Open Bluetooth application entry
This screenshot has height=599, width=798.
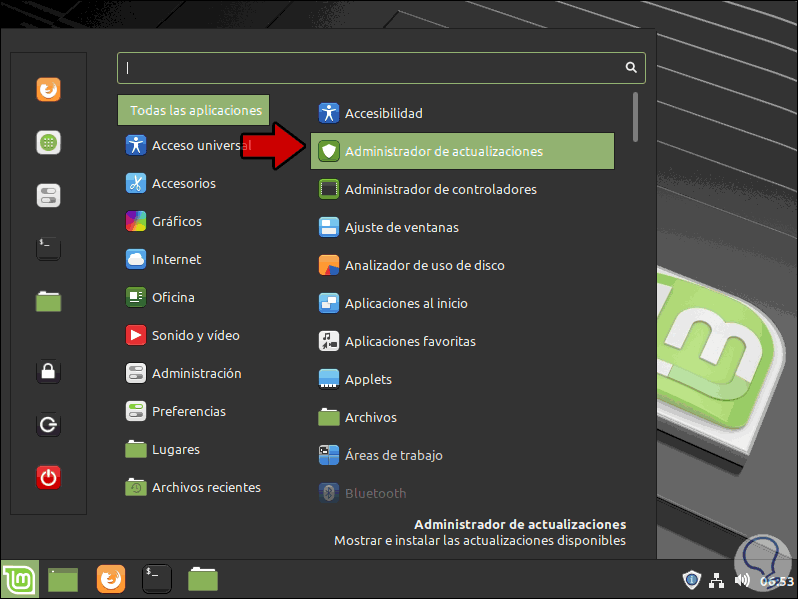coord(462,493)
